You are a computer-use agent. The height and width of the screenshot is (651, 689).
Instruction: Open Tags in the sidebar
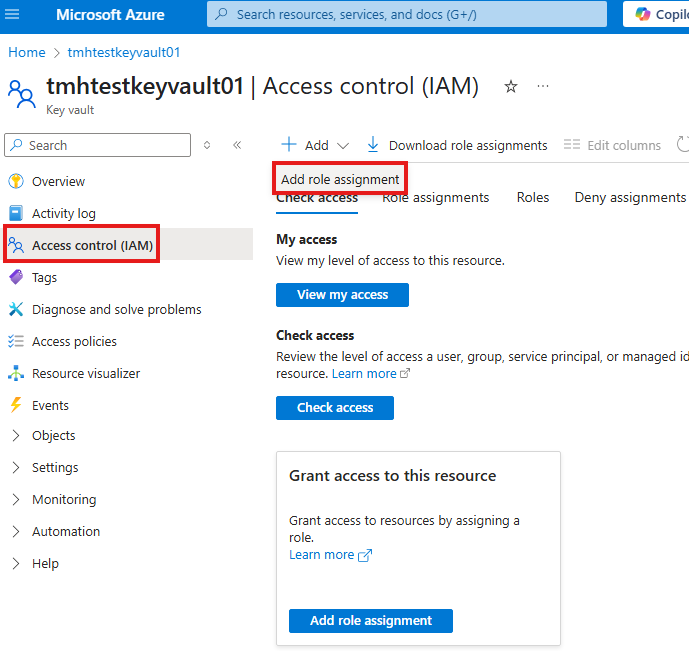tap(44, 278)
